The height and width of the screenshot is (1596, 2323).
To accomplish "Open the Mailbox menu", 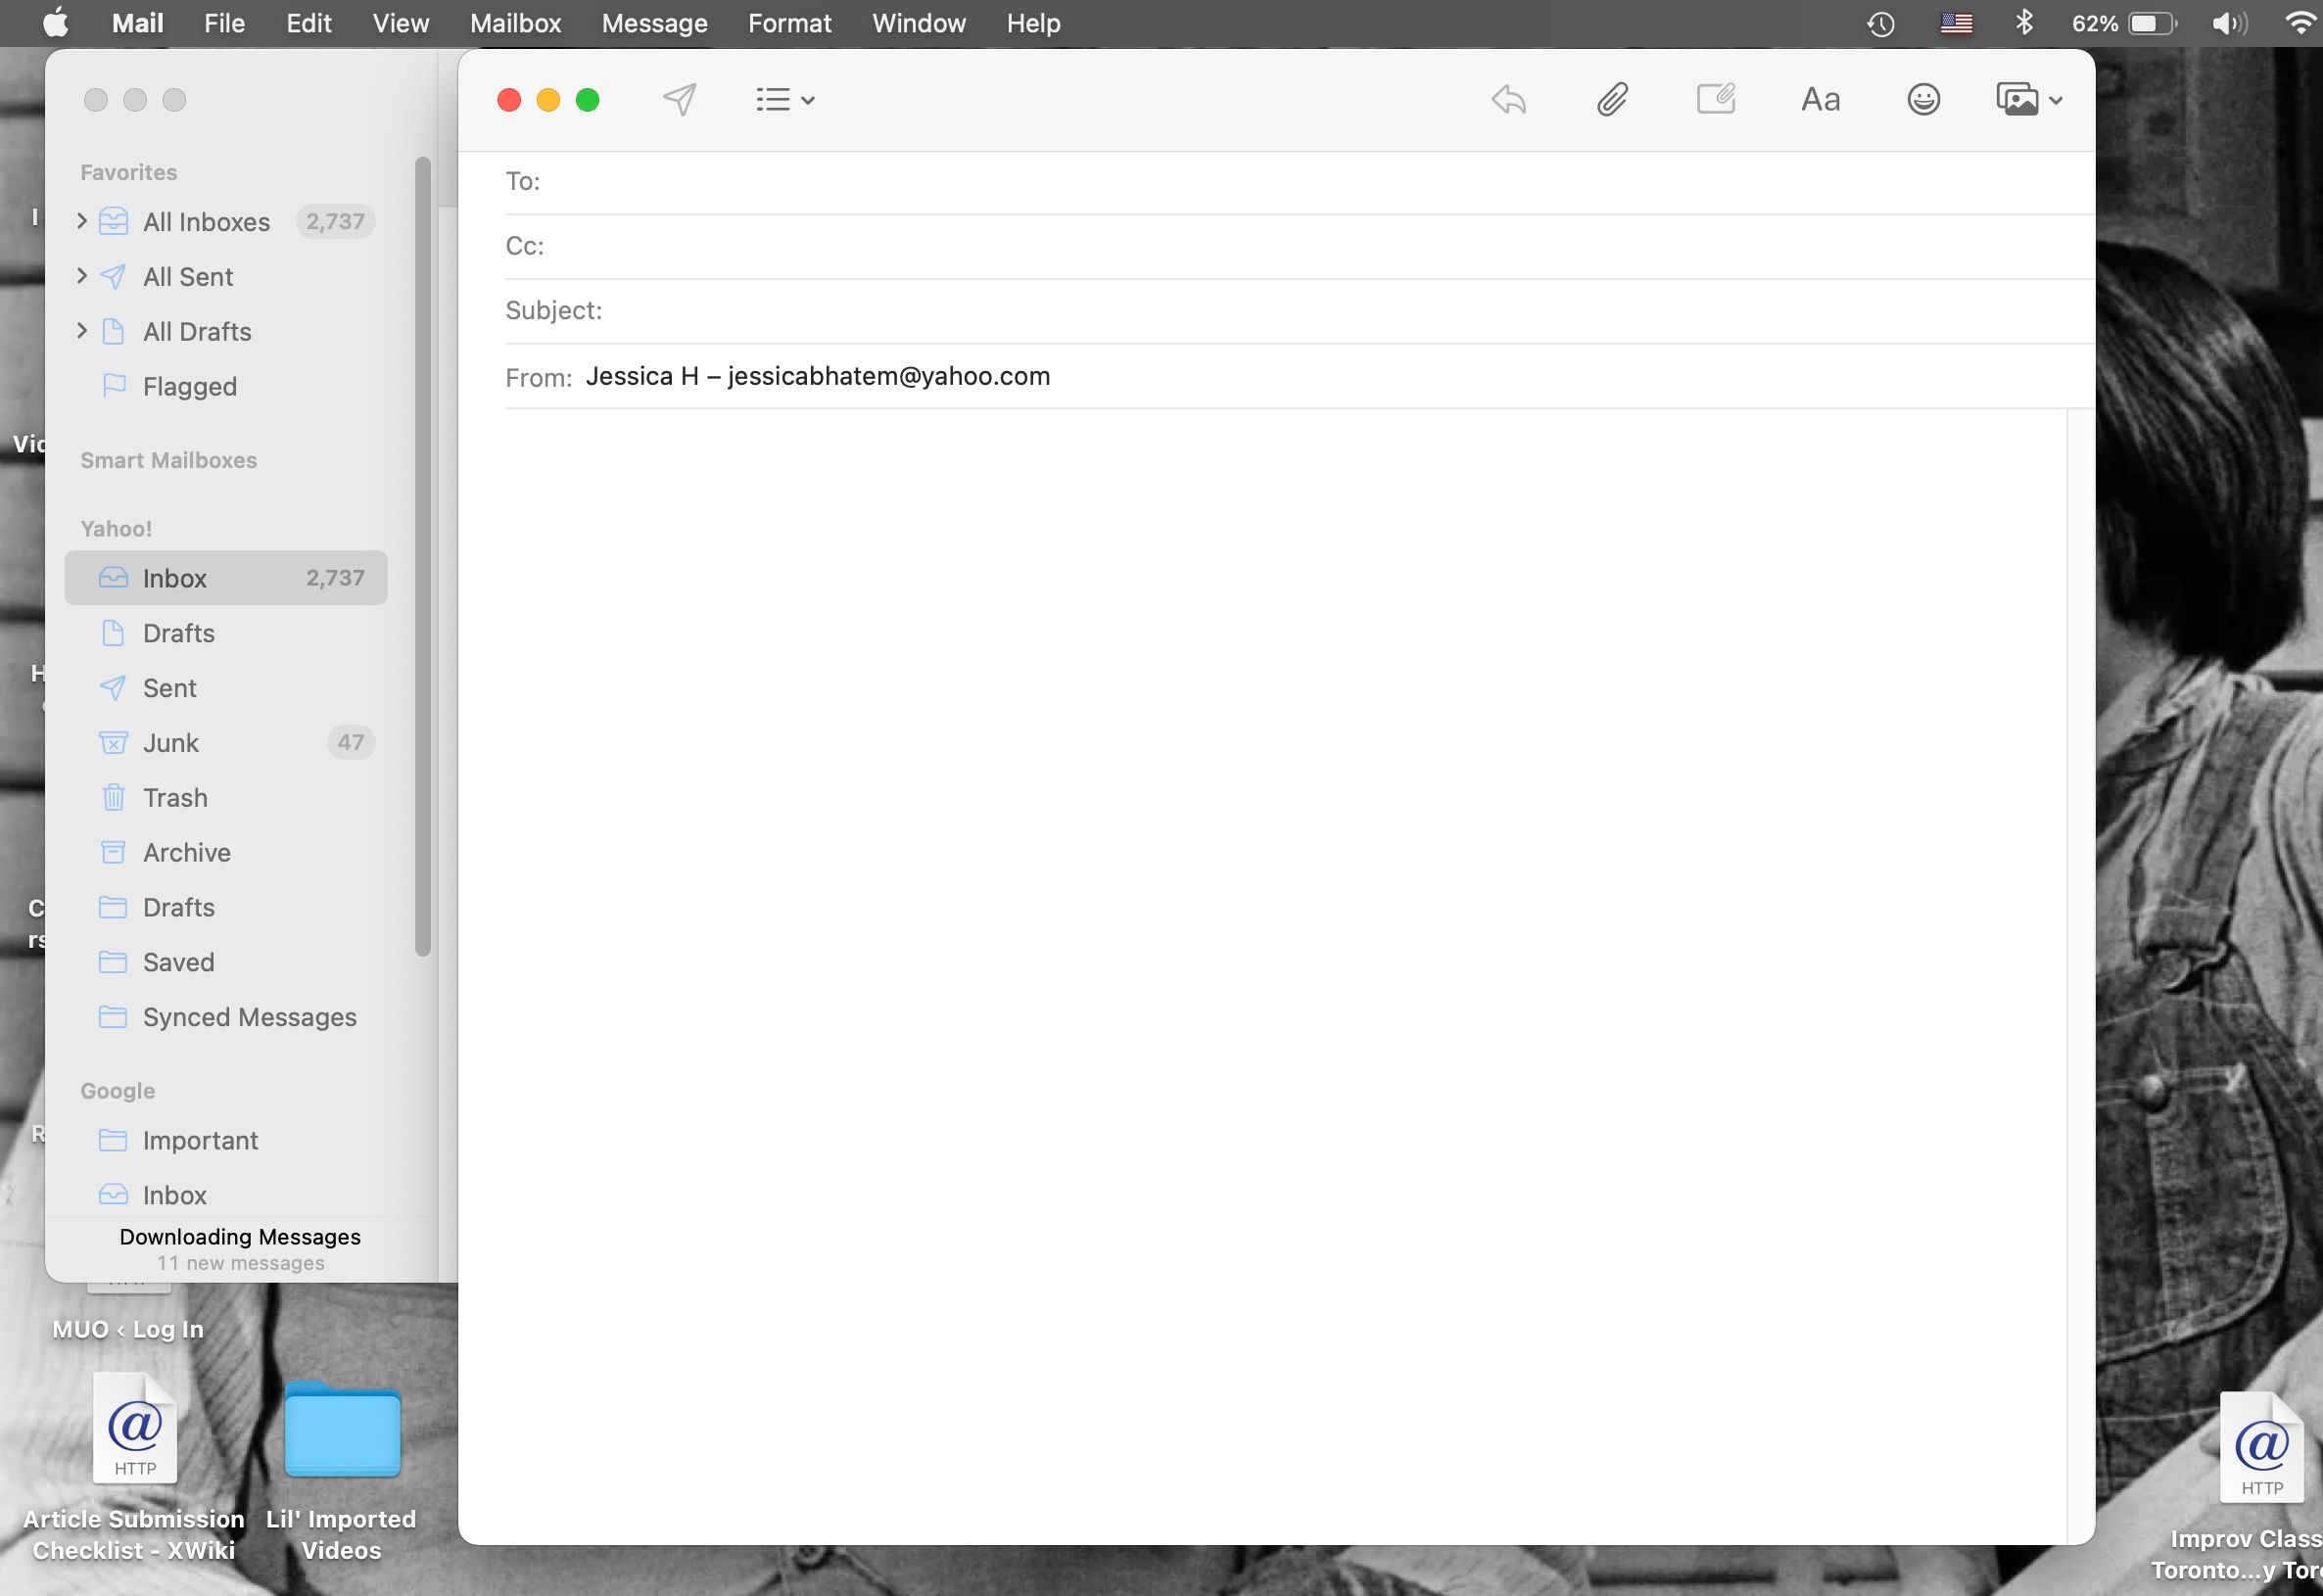I will [515, 22].
